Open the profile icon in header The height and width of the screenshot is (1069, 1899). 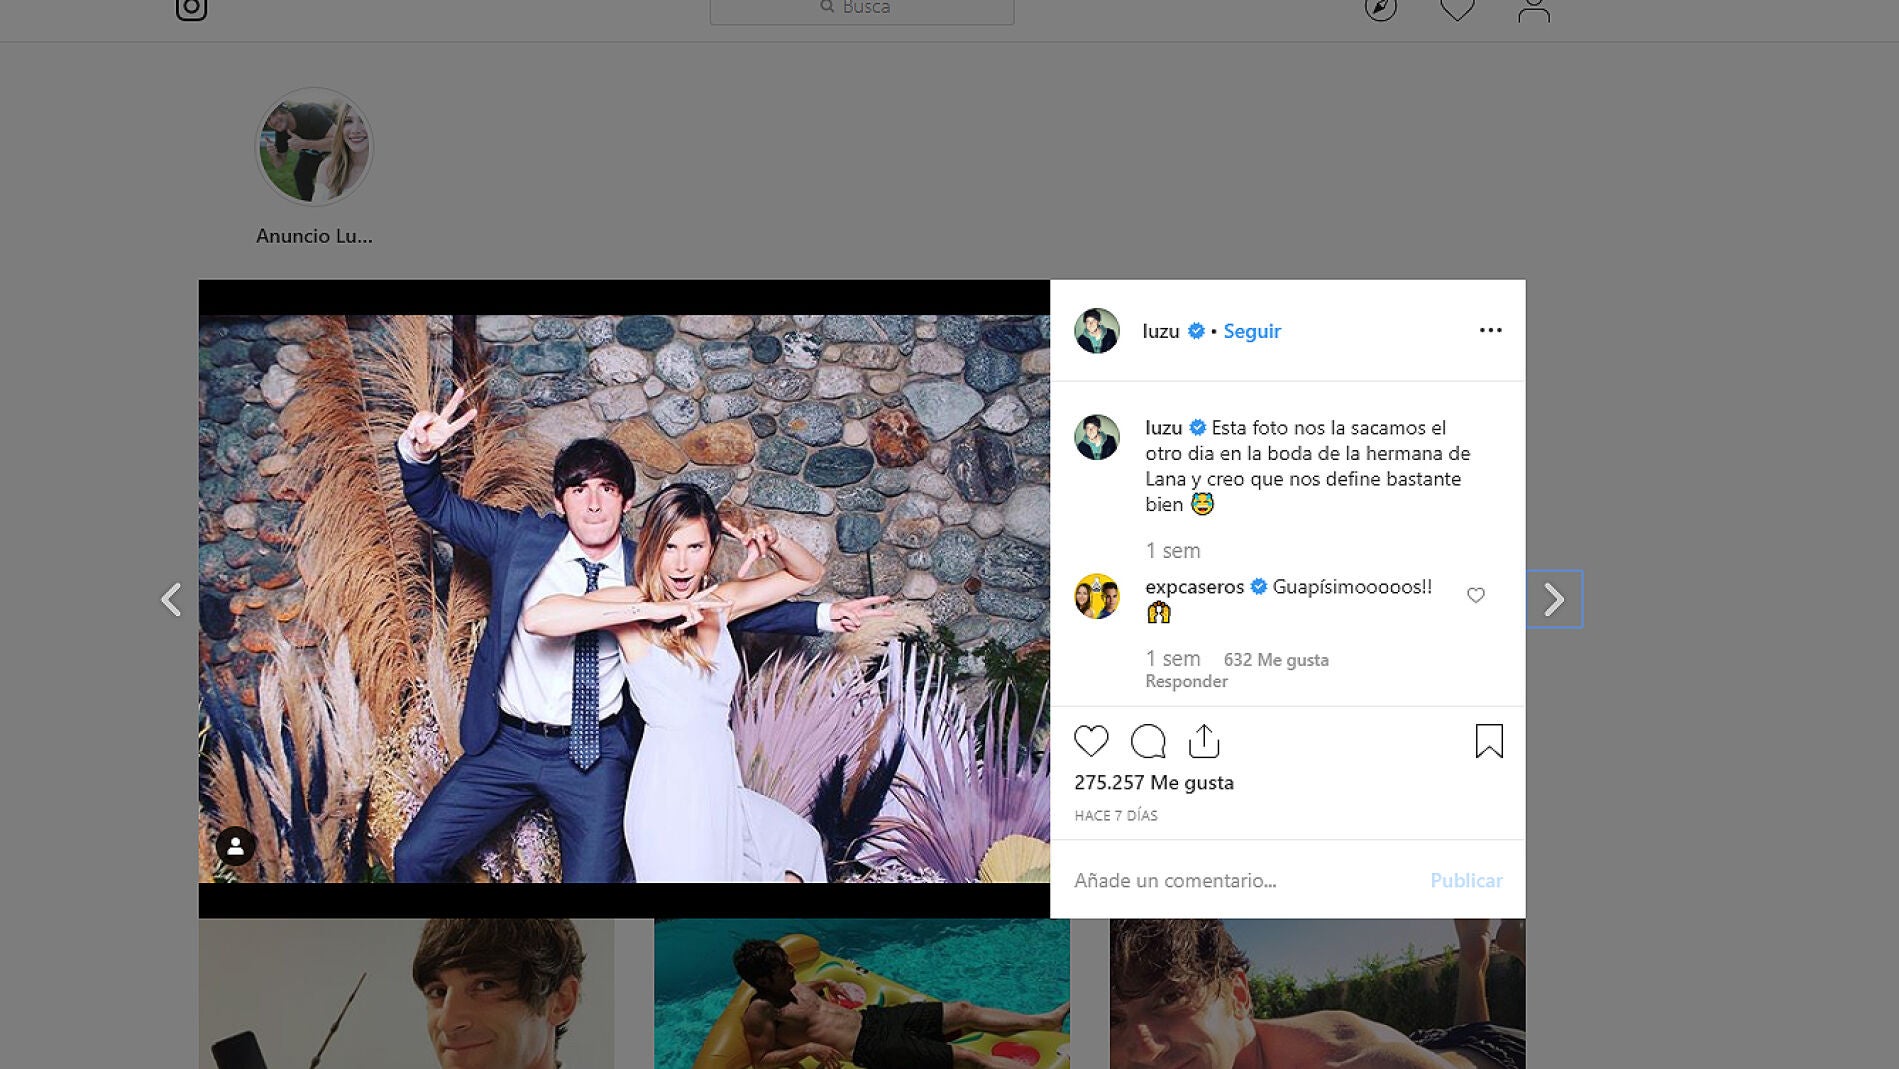point(1533,10)
